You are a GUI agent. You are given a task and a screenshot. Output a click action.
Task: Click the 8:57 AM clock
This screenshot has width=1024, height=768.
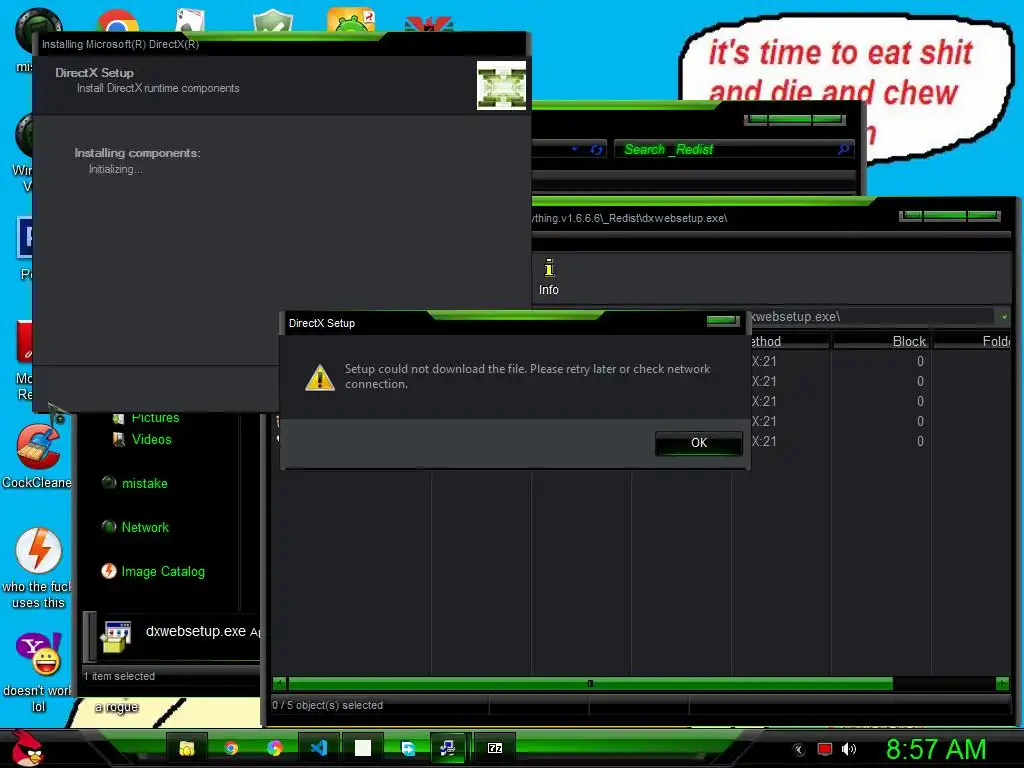936,750
